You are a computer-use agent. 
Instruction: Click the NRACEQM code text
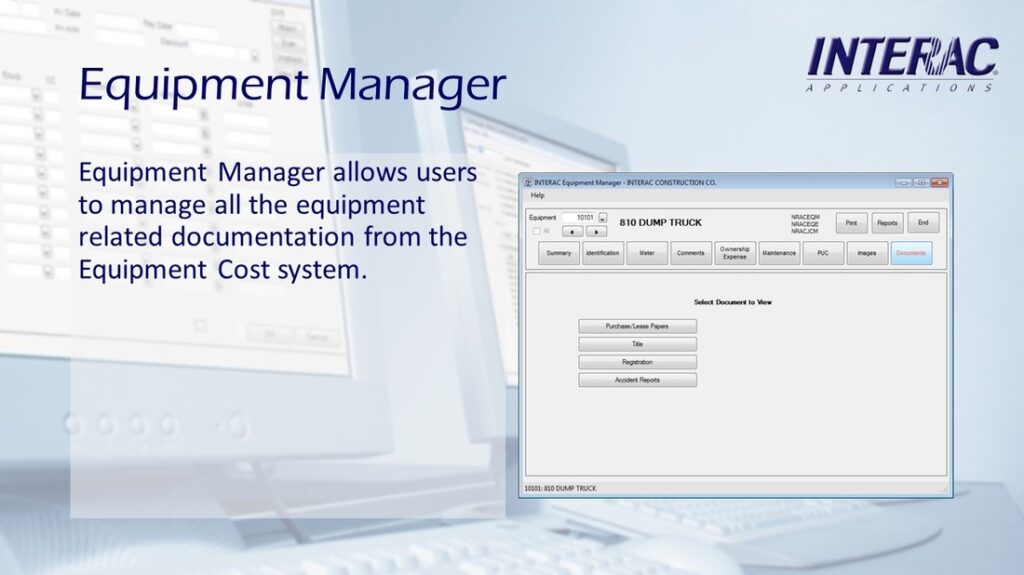pos(805,217)
